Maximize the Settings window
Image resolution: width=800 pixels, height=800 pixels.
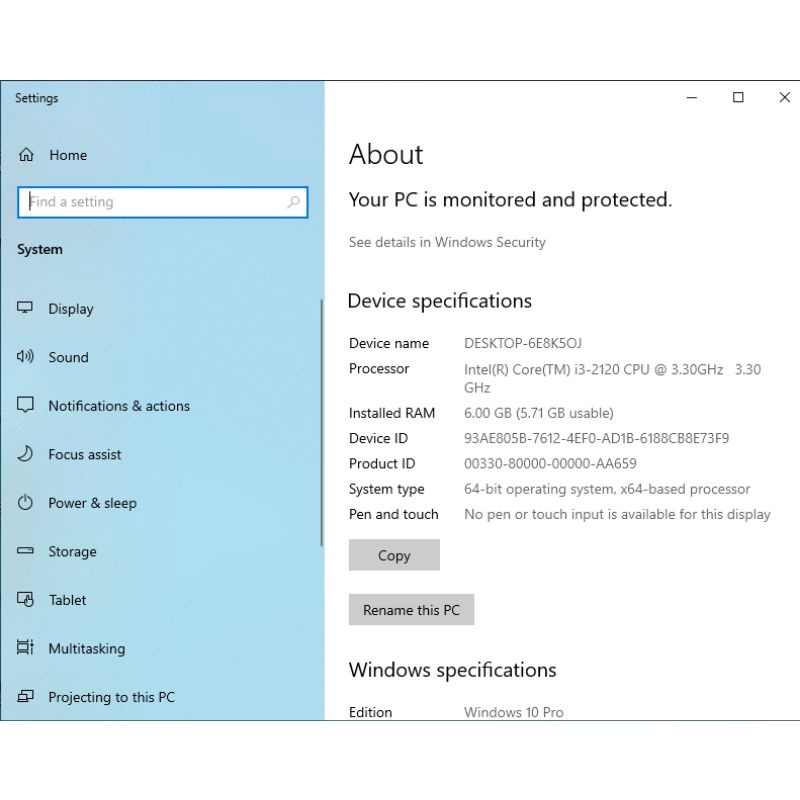click(x=738, y=97)
